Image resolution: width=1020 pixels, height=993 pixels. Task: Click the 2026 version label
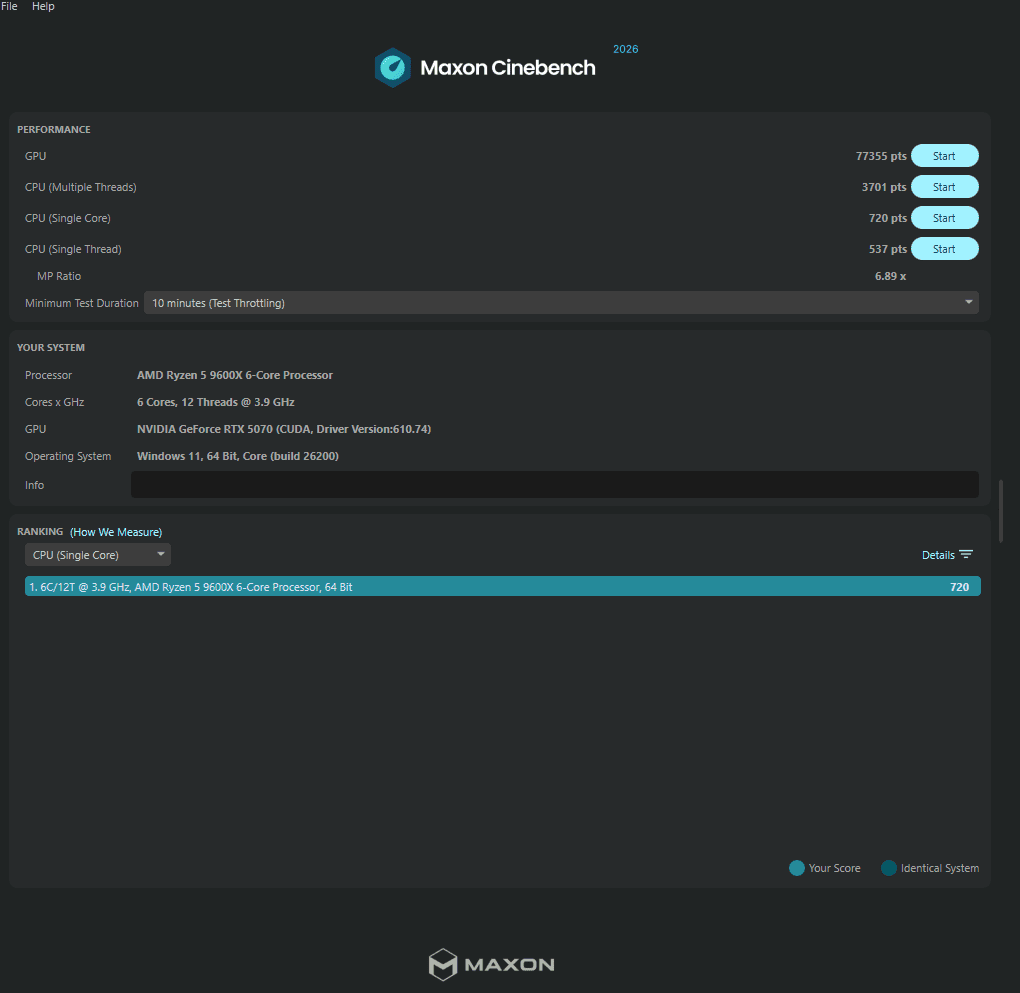coord(625,49)
